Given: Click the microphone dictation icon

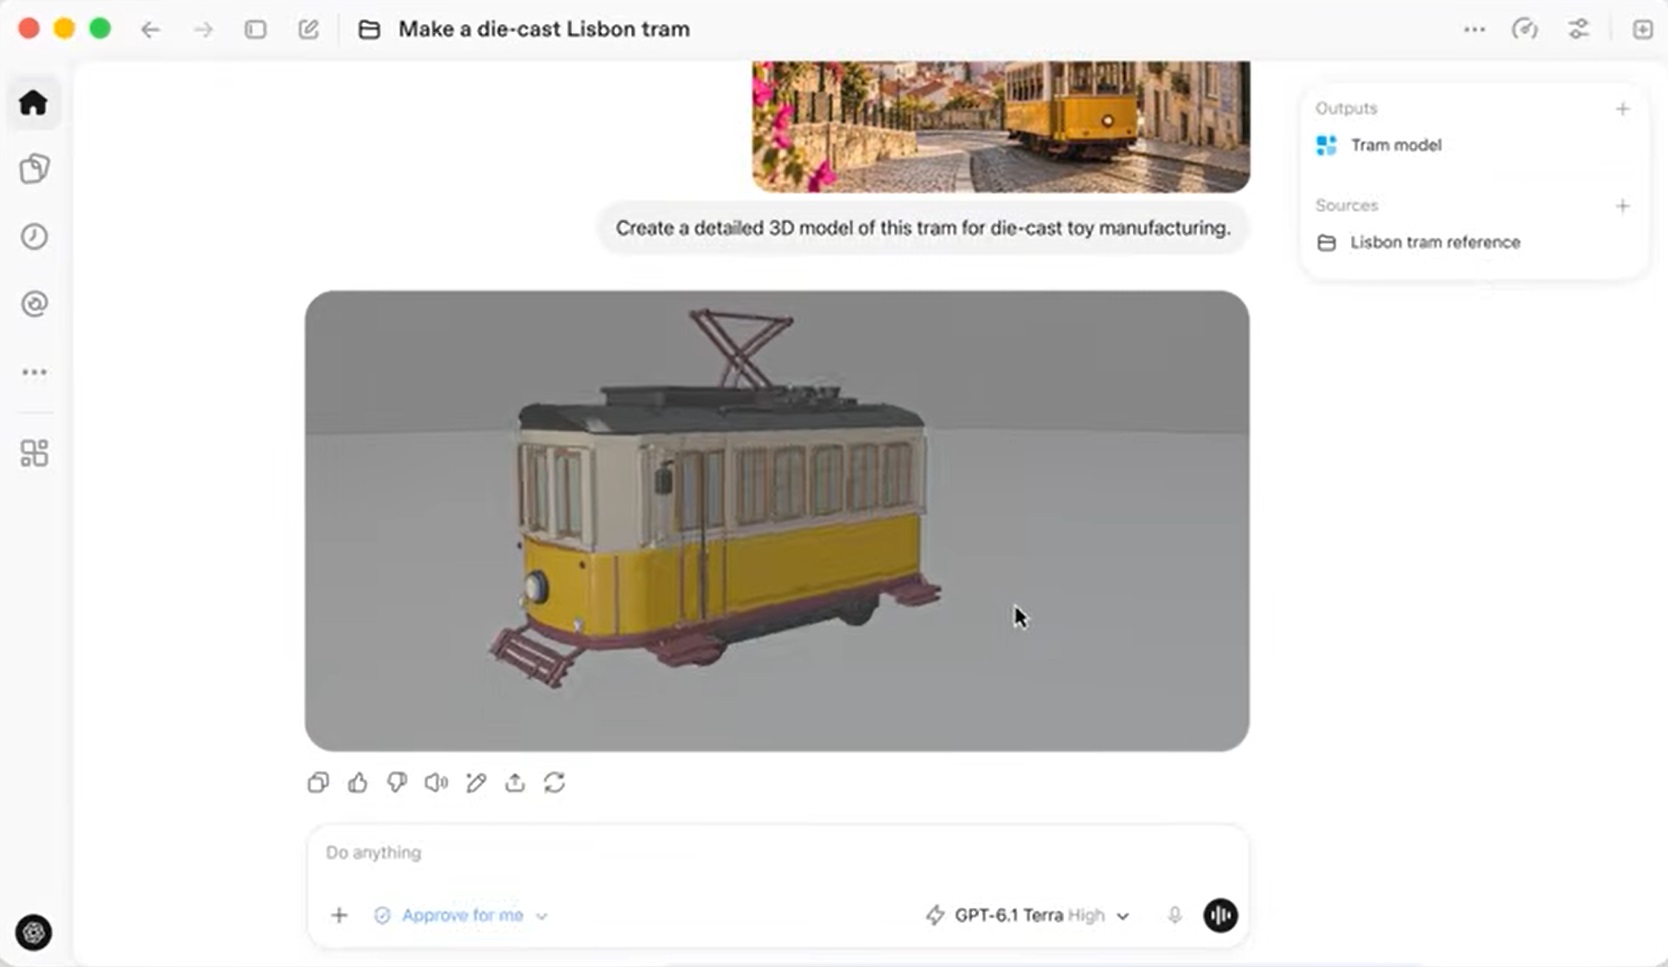Looking at the screenshot, I should (1175, 915).
